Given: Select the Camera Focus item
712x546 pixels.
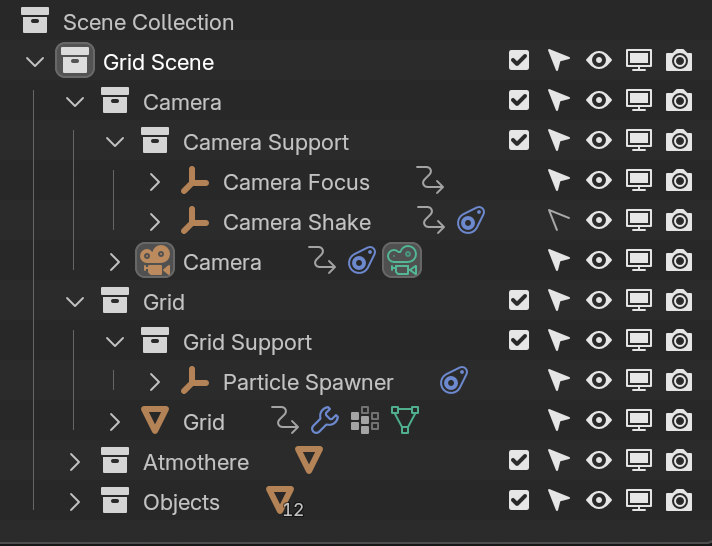Looking at the screenshot, I should click(x=296, y=182).
